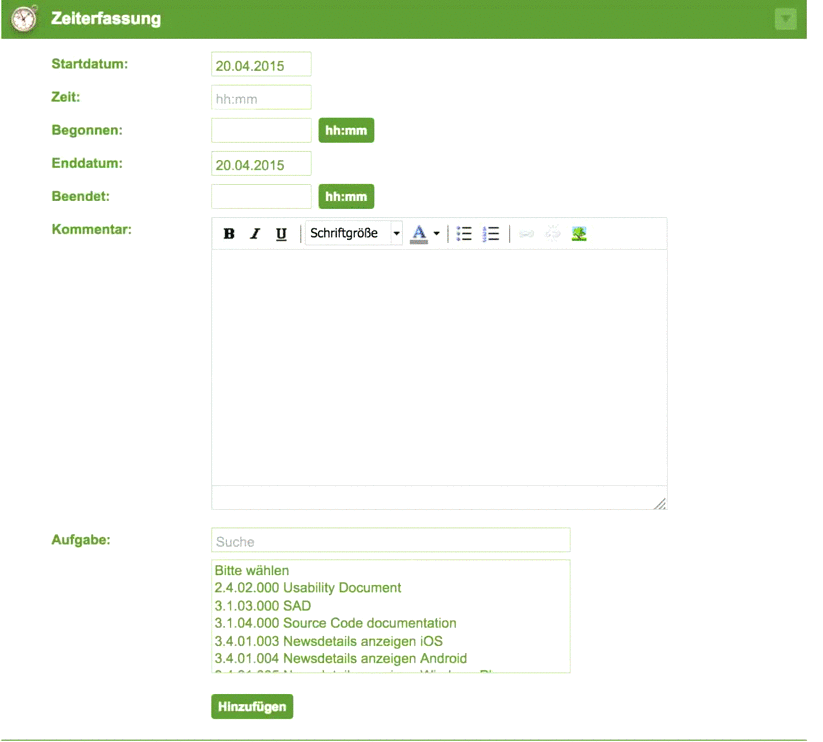Select '2.4.02.000 Usability Document' task
The image size is (823, 742).
click(x=391, y=588)
